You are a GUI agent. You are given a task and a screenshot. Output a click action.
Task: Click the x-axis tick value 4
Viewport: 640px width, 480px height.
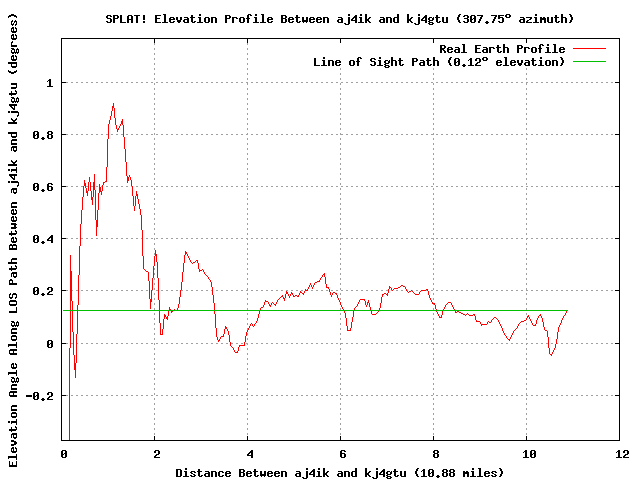[x=250, y=454]
